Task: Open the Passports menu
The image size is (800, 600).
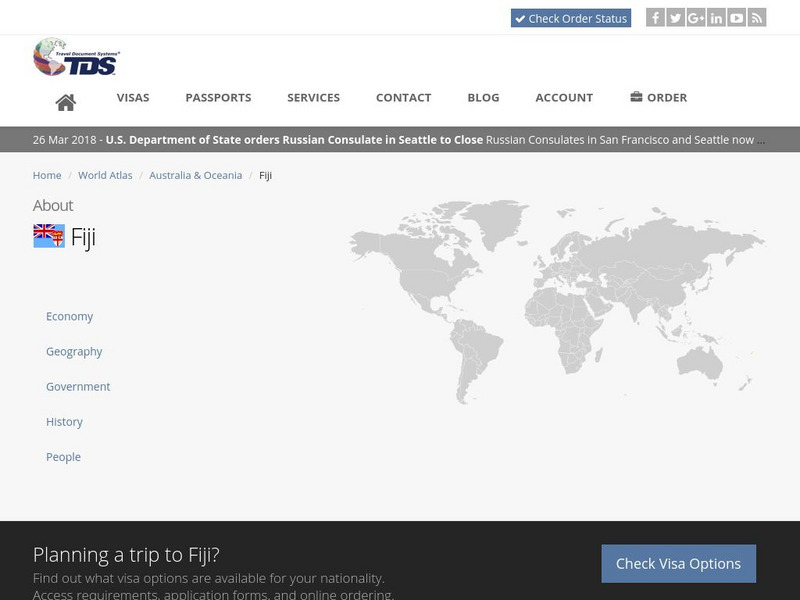Action: [x=218, y=97]
